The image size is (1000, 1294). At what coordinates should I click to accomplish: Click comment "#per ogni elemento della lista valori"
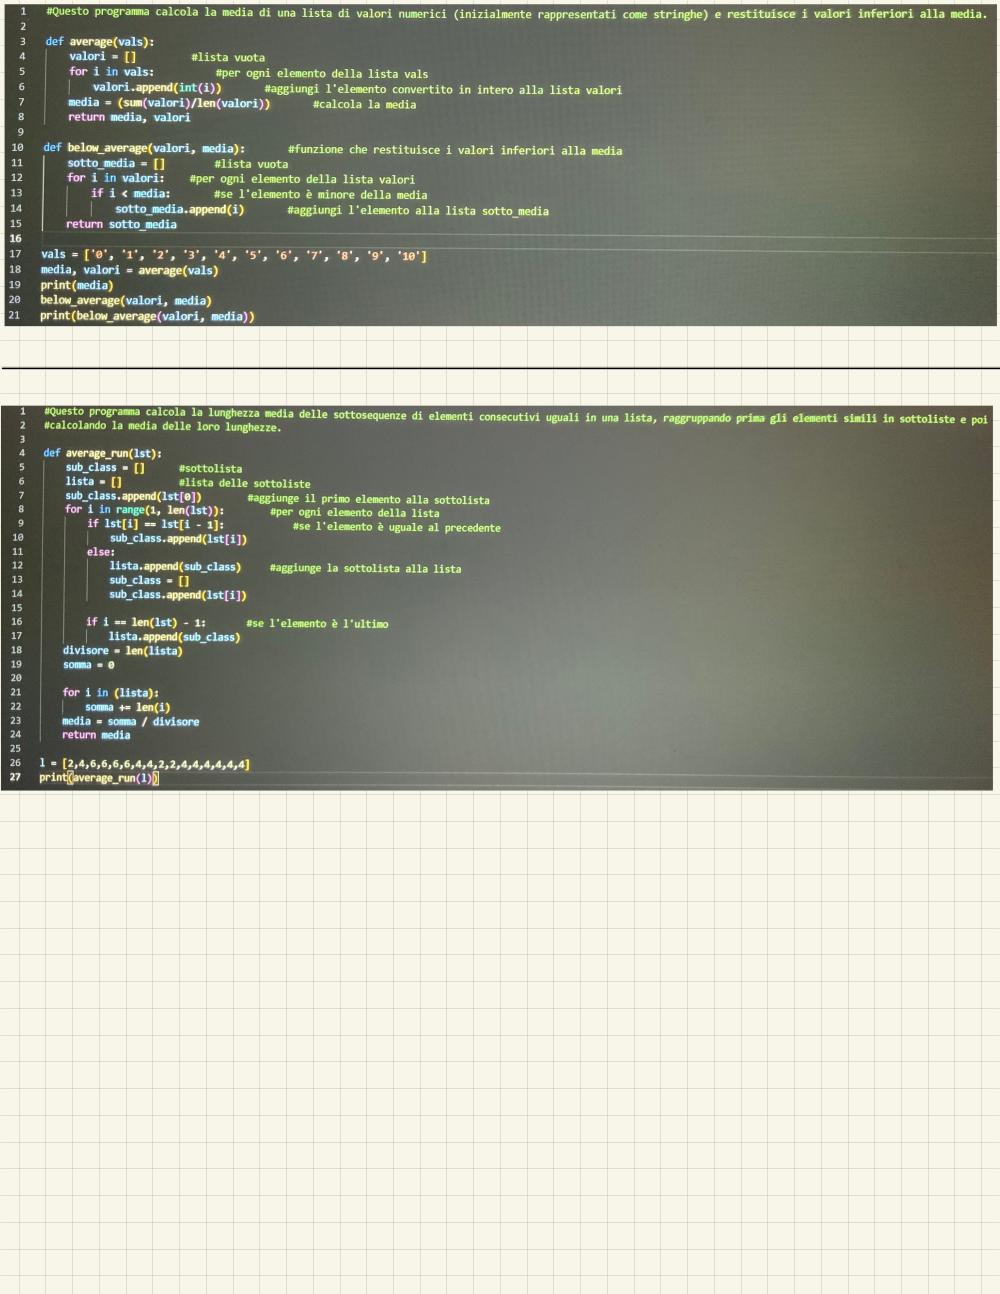[x=302, y=179]
